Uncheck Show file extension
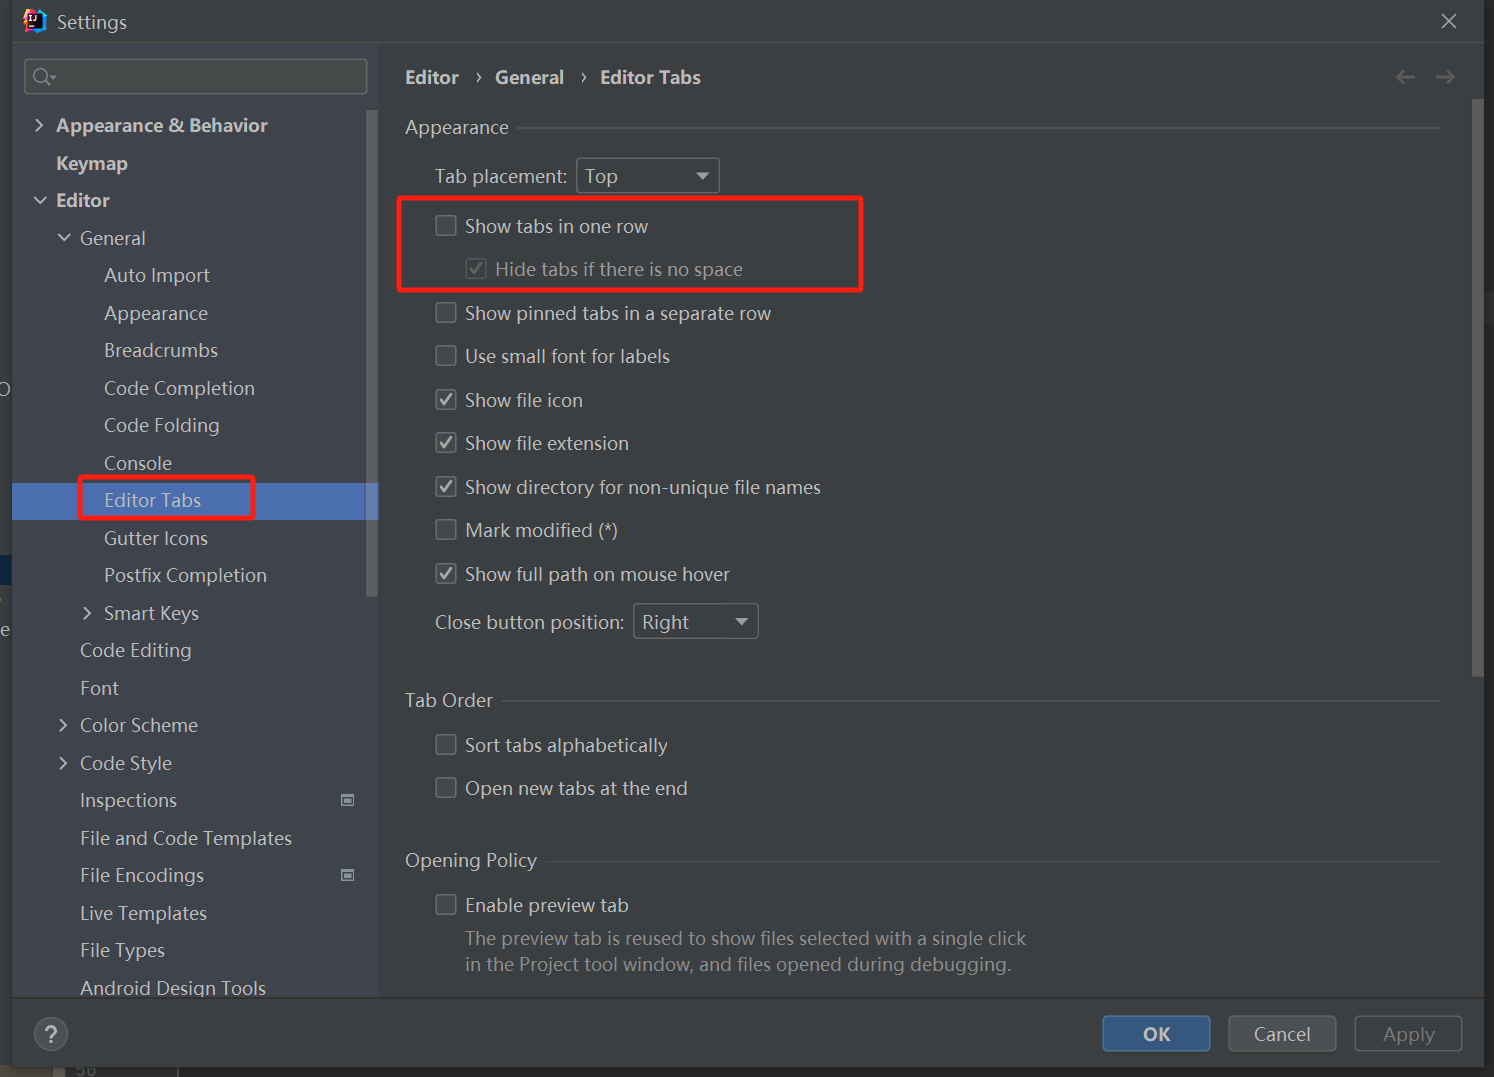 tap(446, 443)
